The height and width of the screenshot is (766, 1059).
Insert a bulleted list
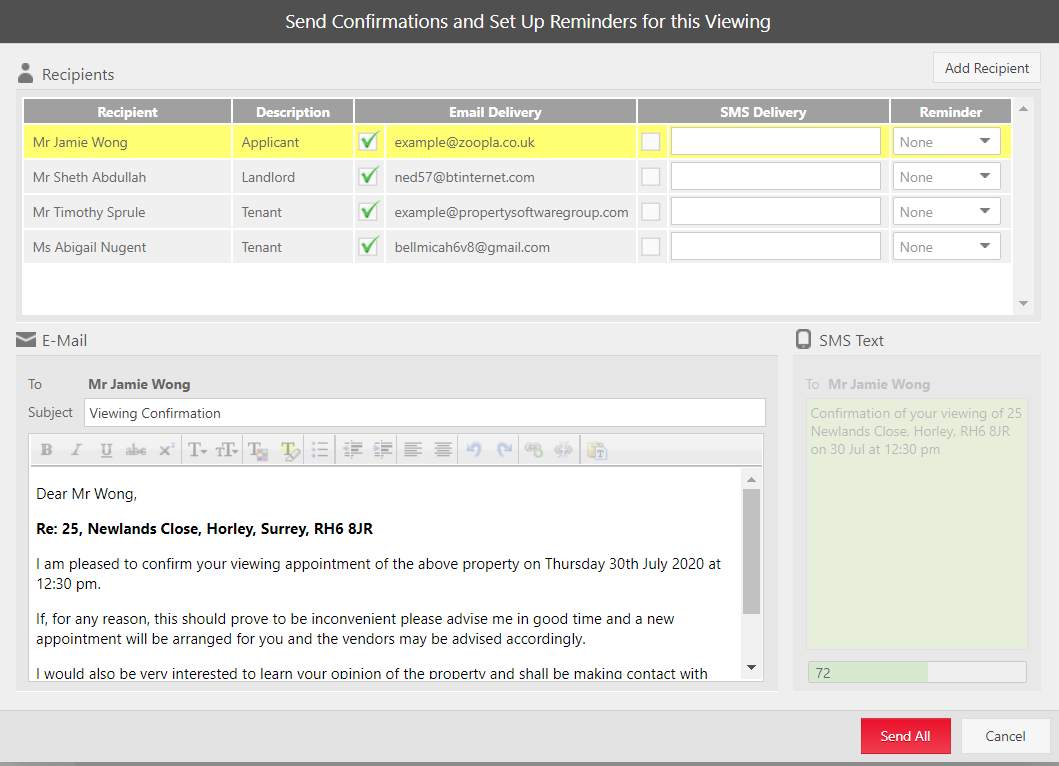click(x=320, y=450)
